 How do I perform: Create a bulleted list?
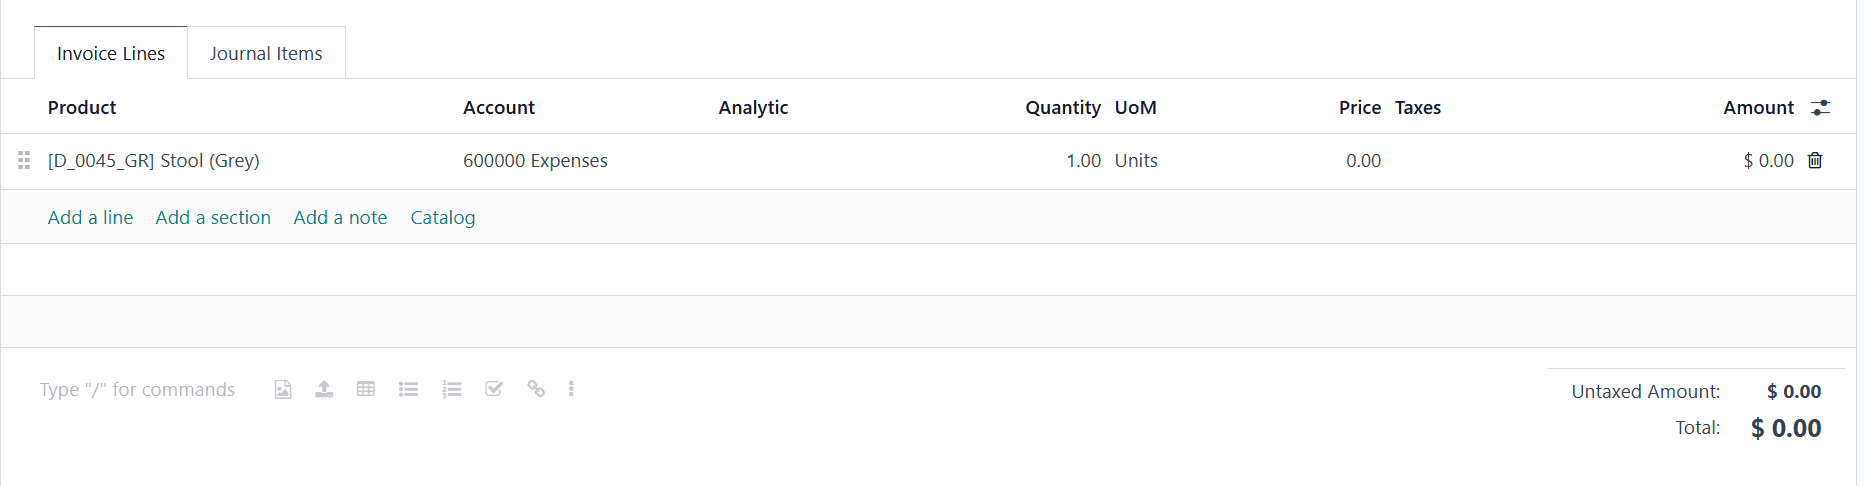pos(408,389)
